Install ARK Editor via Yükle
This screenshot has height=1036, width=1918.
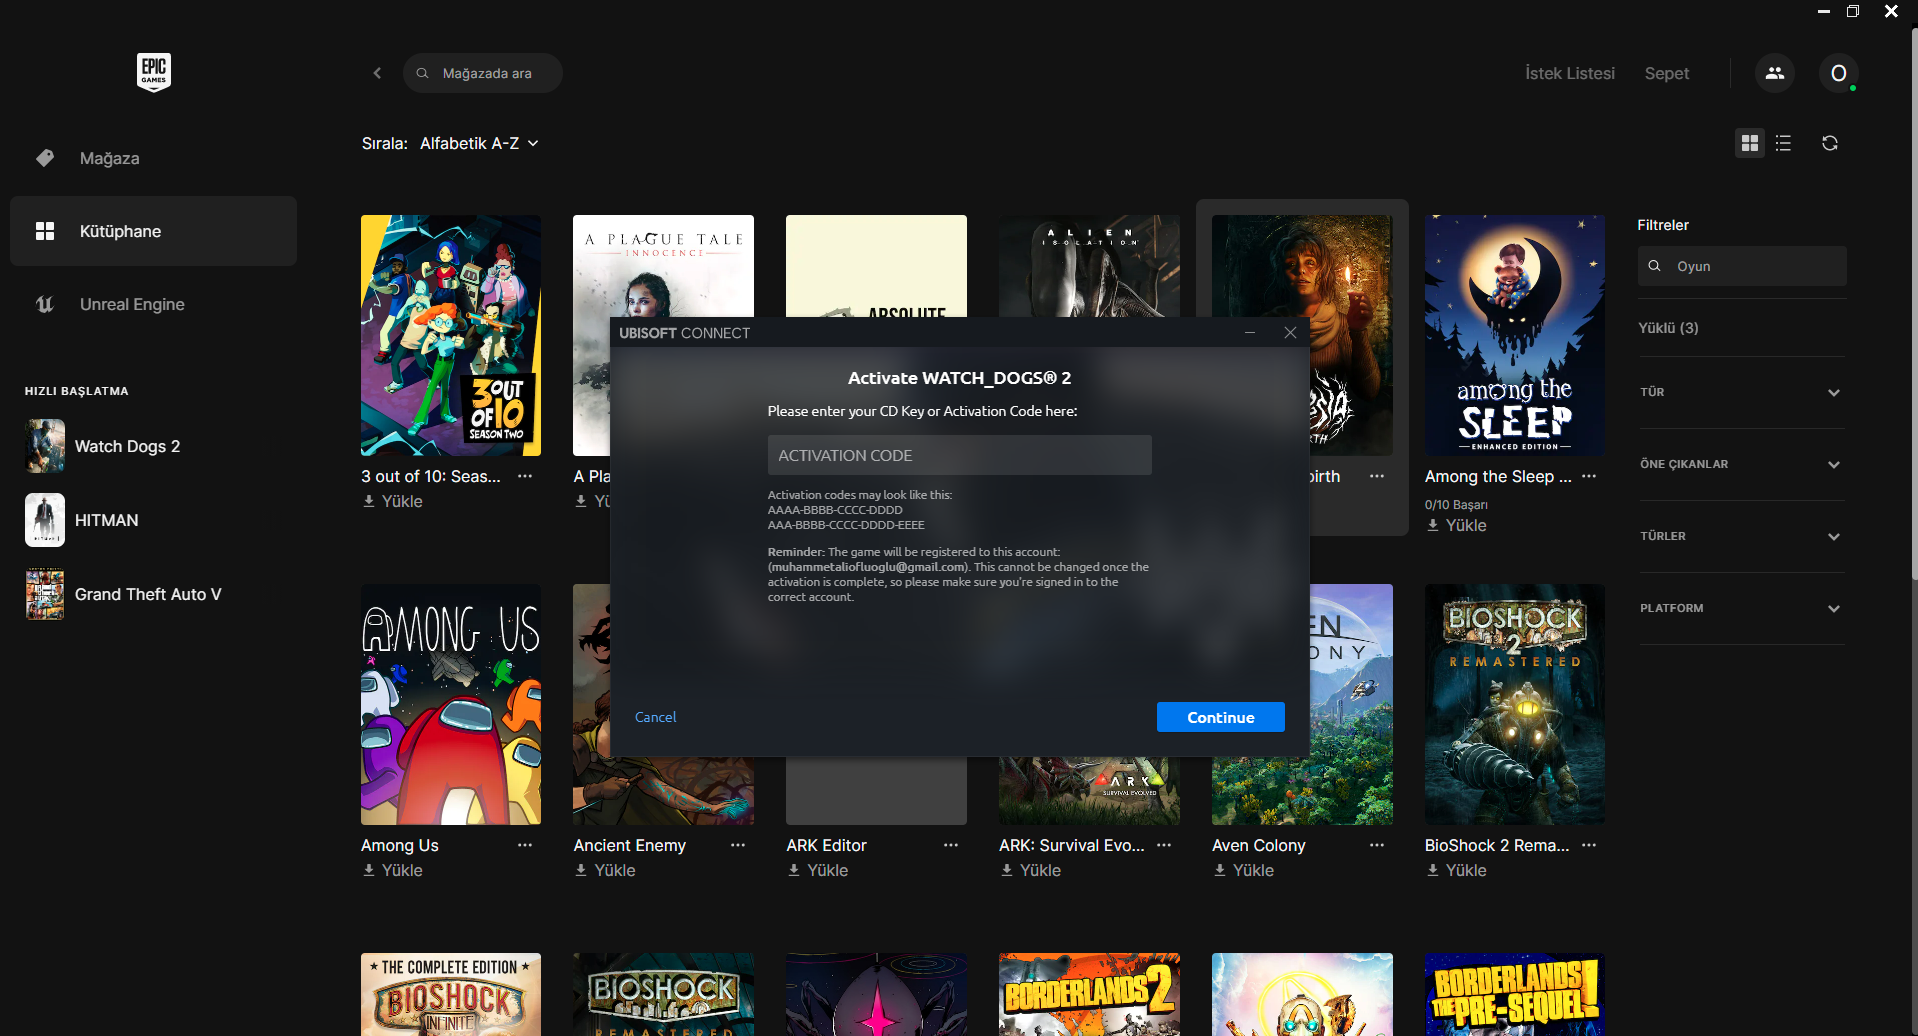coord(818,870)
